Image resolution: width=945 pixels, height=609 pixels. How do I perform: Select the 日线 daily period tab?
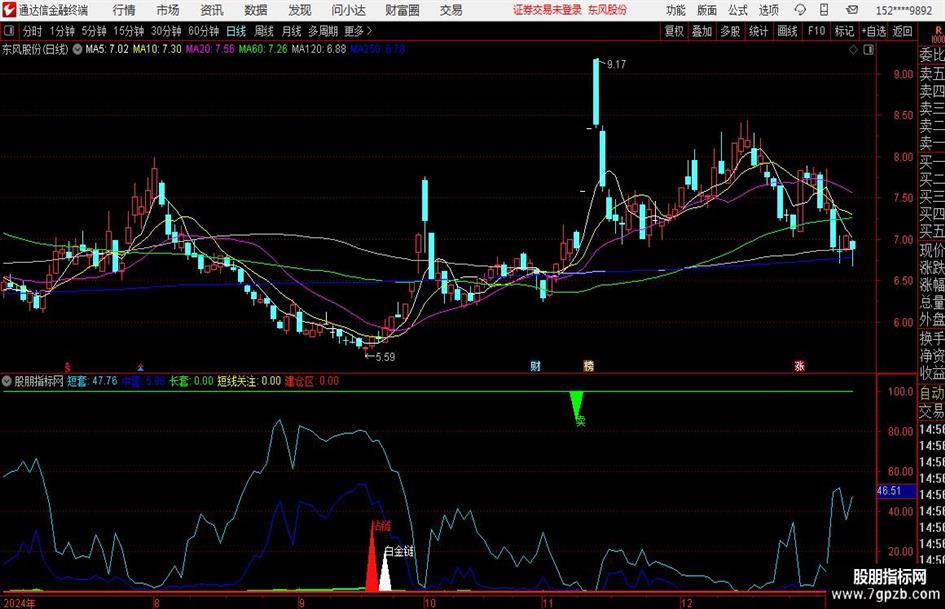(236, 31)
